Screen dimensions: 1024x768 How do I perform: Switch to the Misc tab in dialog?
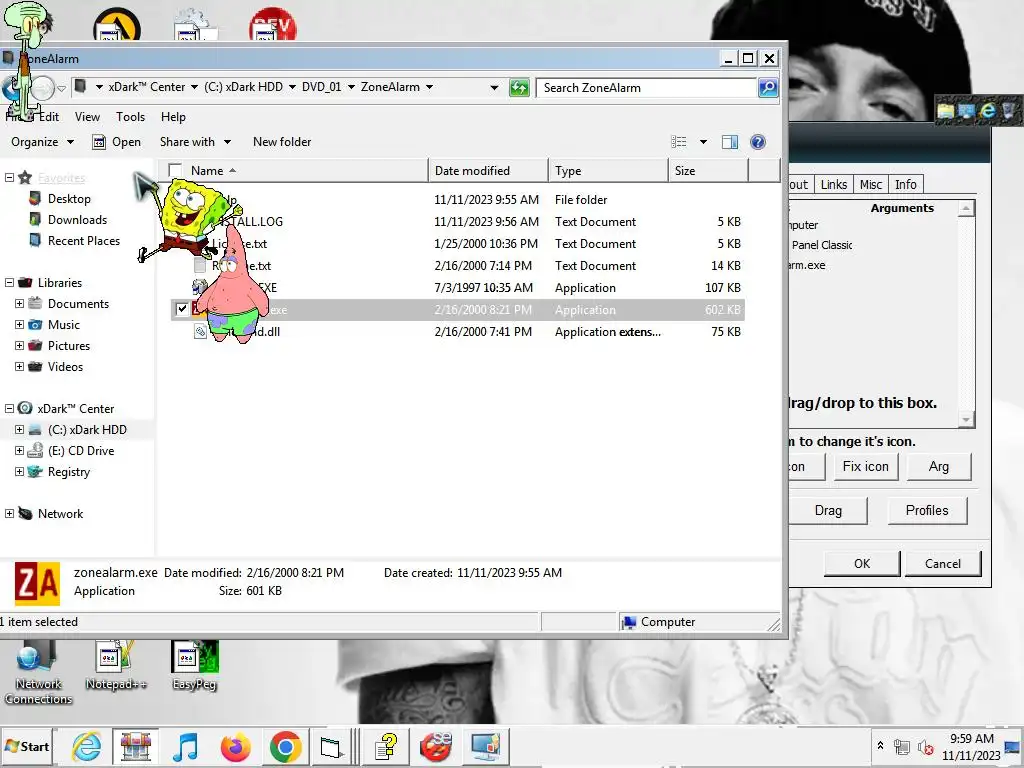(x=871, y=185)
